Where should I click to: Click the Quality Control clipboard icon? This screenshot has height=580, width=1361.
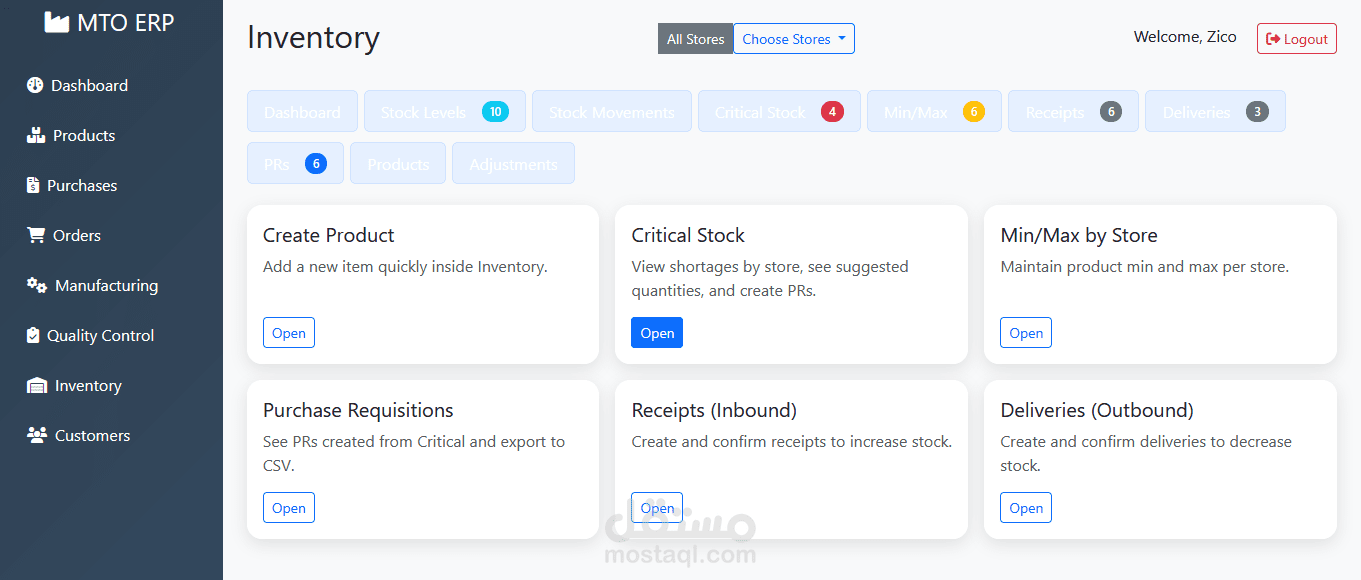(33, 335)
